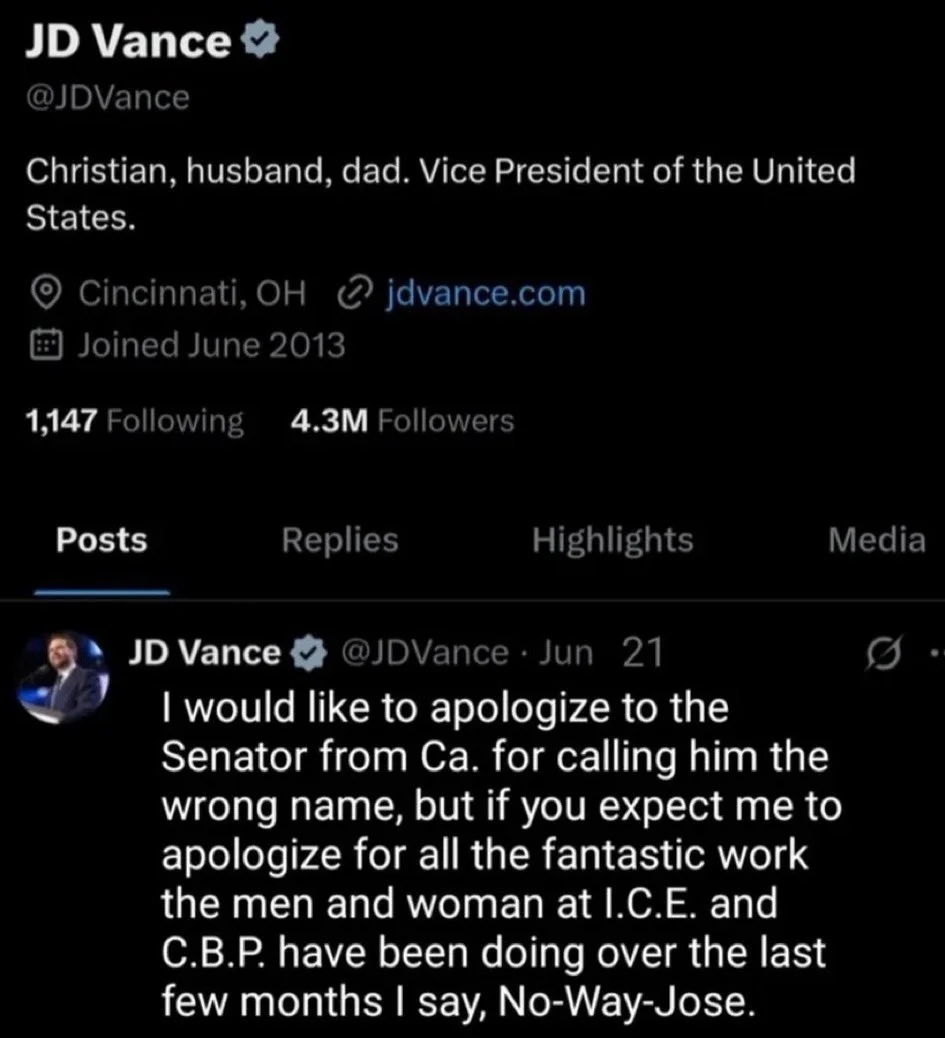View the 4.3M Followers list
The height and width of the screenshot is (1038, 945).
click(x=401, y=421)
